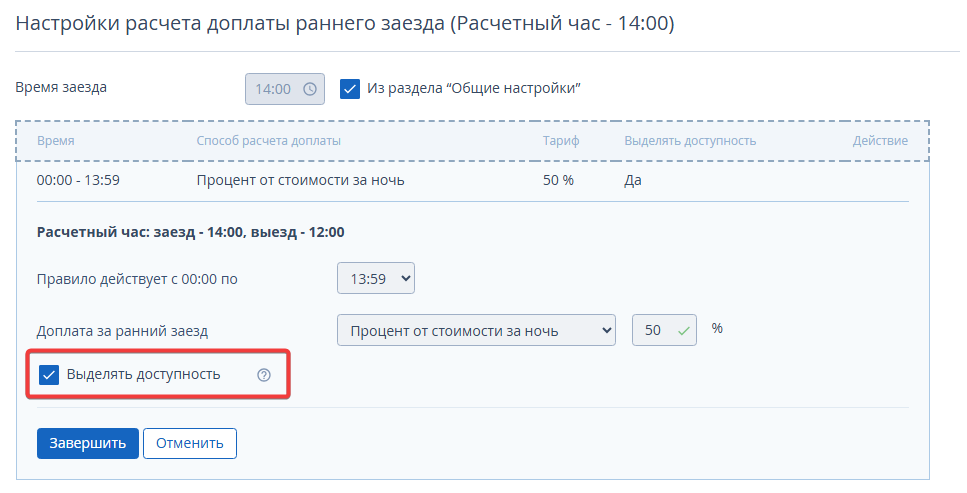Click the 00:00 - 13:59 time cell
Image resolution: width=967 pixels, height=493 pixels.
click(x=78, y=180)
